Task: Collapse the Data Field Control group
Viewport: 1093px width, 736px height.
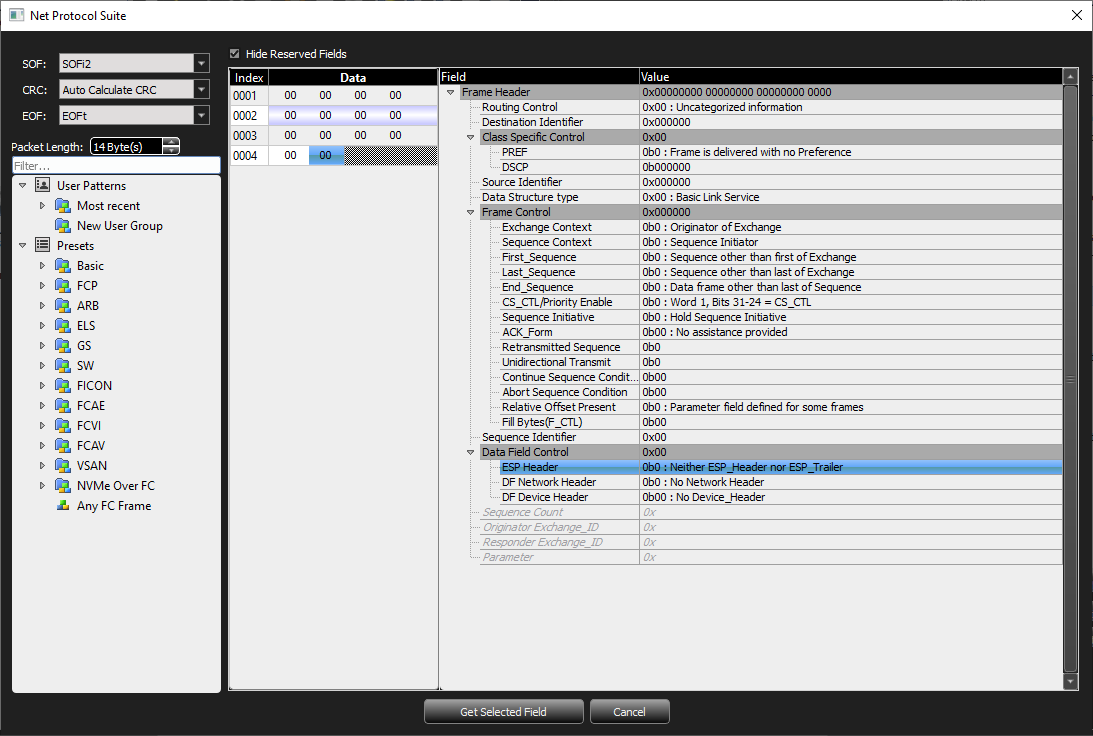Action: pos(471,452)
